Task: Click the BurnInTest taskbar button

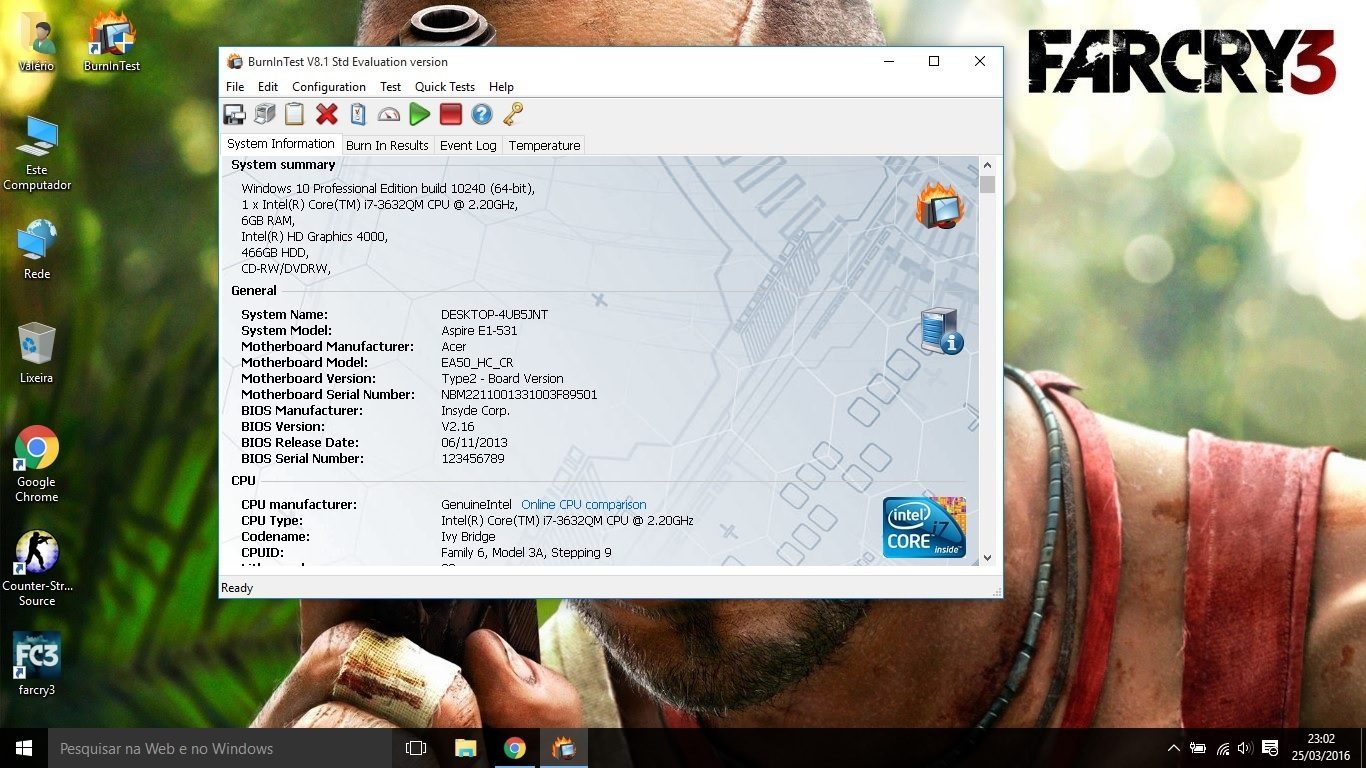Action: 564,748
